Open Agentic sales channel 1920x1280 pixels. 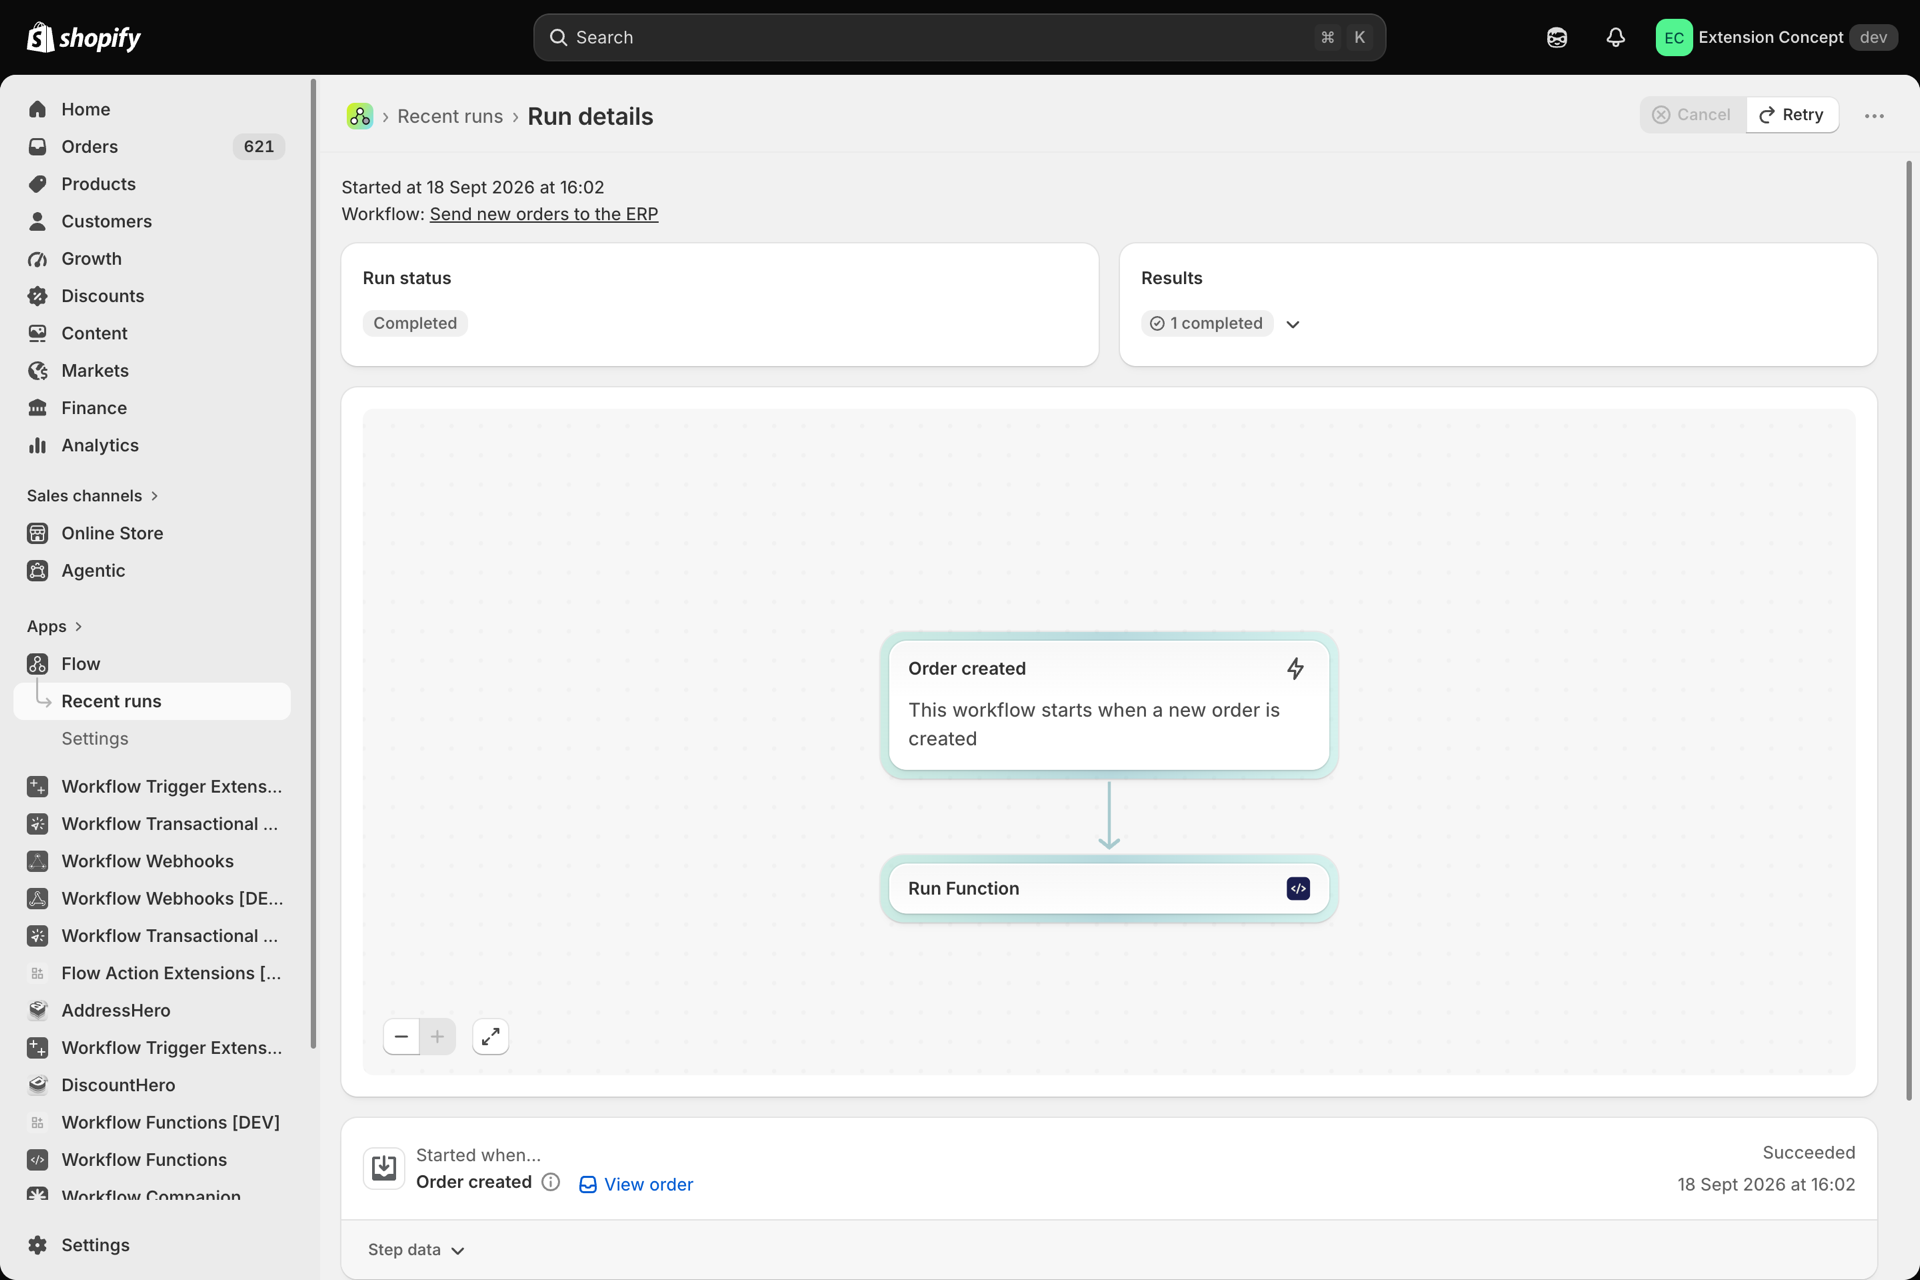pyautogui.click(x=152, y=571)
